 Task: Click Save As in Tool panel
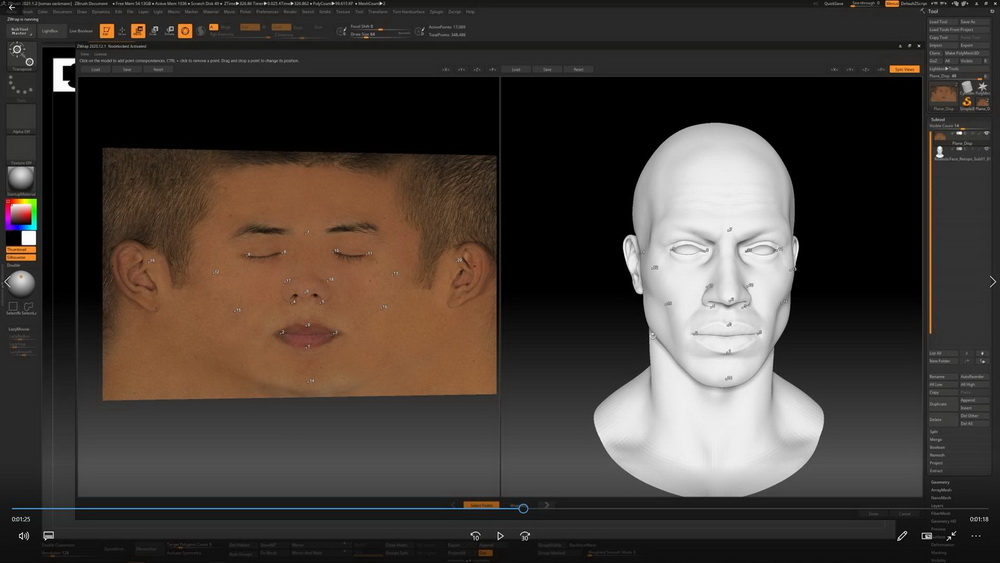pos(974,22)
